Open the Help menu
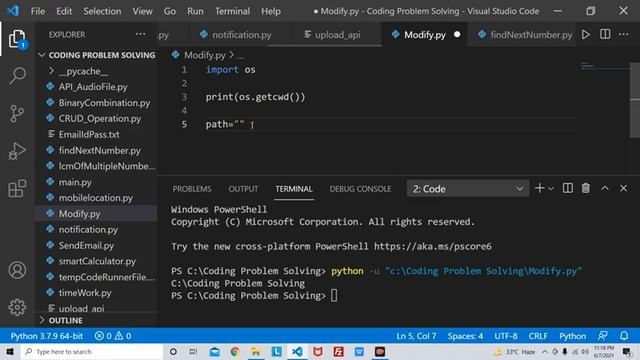 271,11
